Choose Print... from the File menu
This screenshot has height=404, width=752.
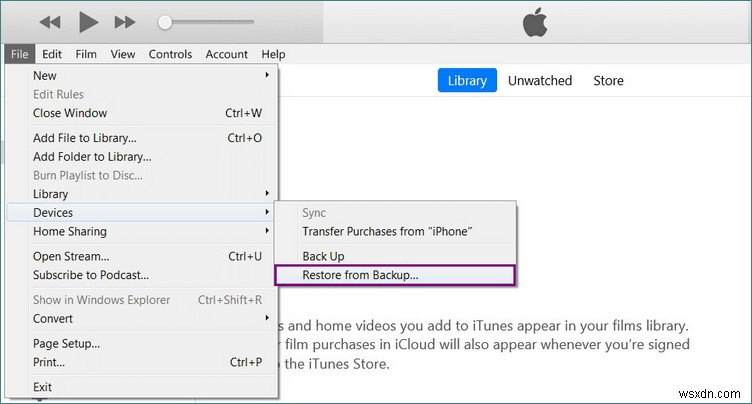[x=141, y=363]
